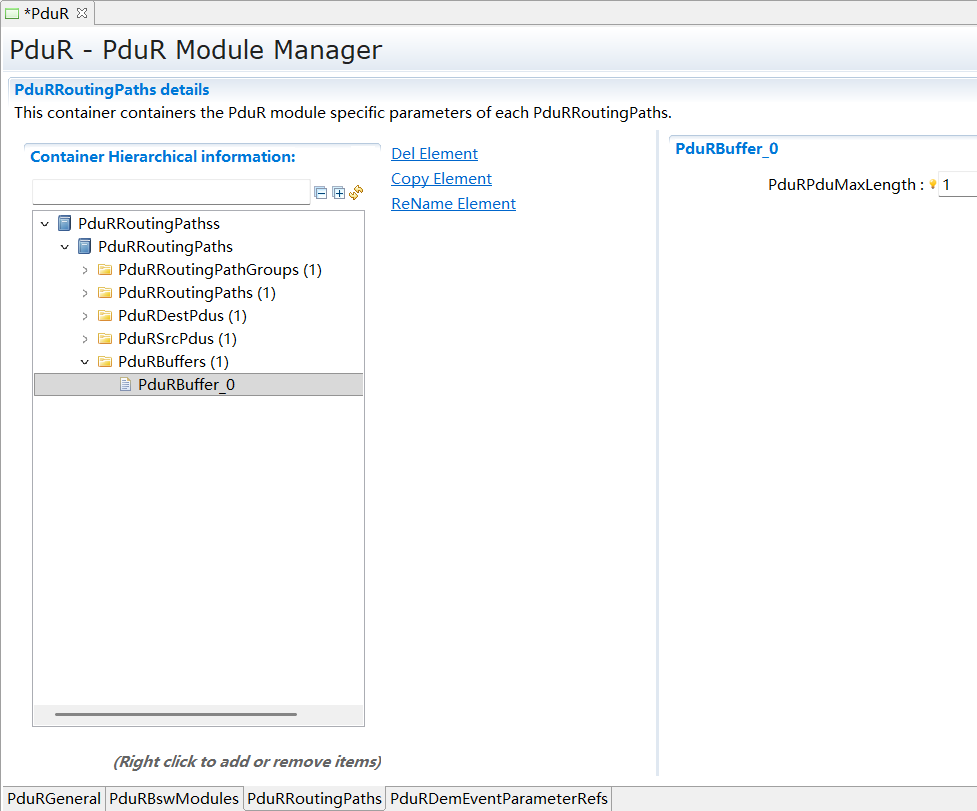Open the PduRDemEventParameterRefs tab
Screen dimensions: 977x811
(x=497, y=798)
